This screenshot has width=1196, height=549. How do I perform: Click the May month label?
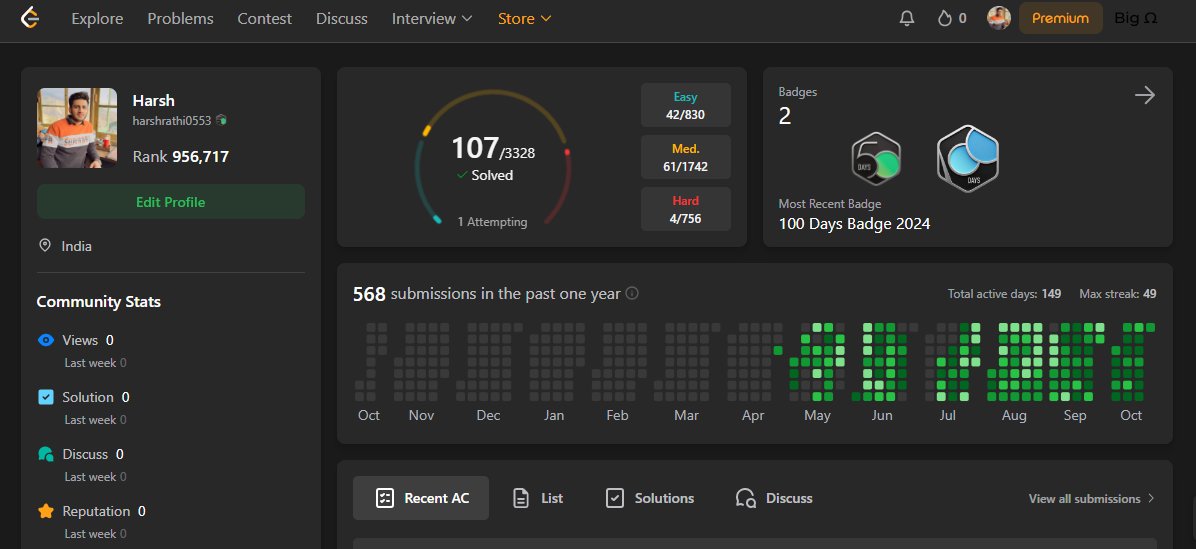[817, 416]
